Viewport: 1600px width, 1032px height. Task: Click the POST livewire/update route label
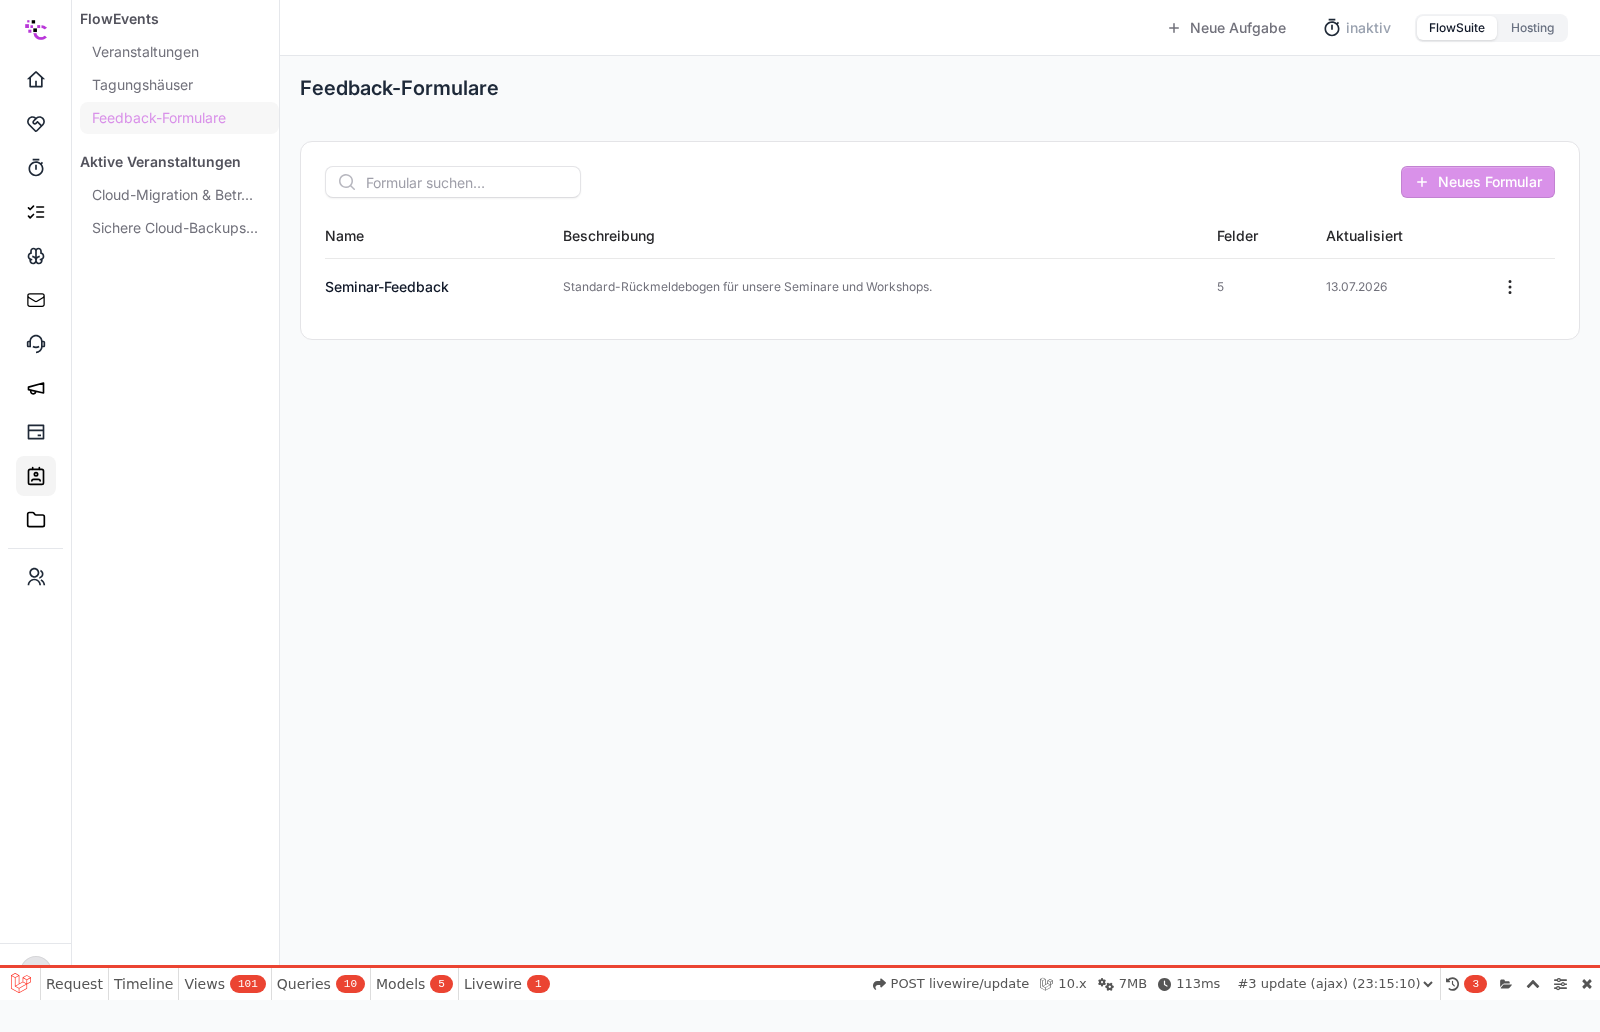click(950, 984)
